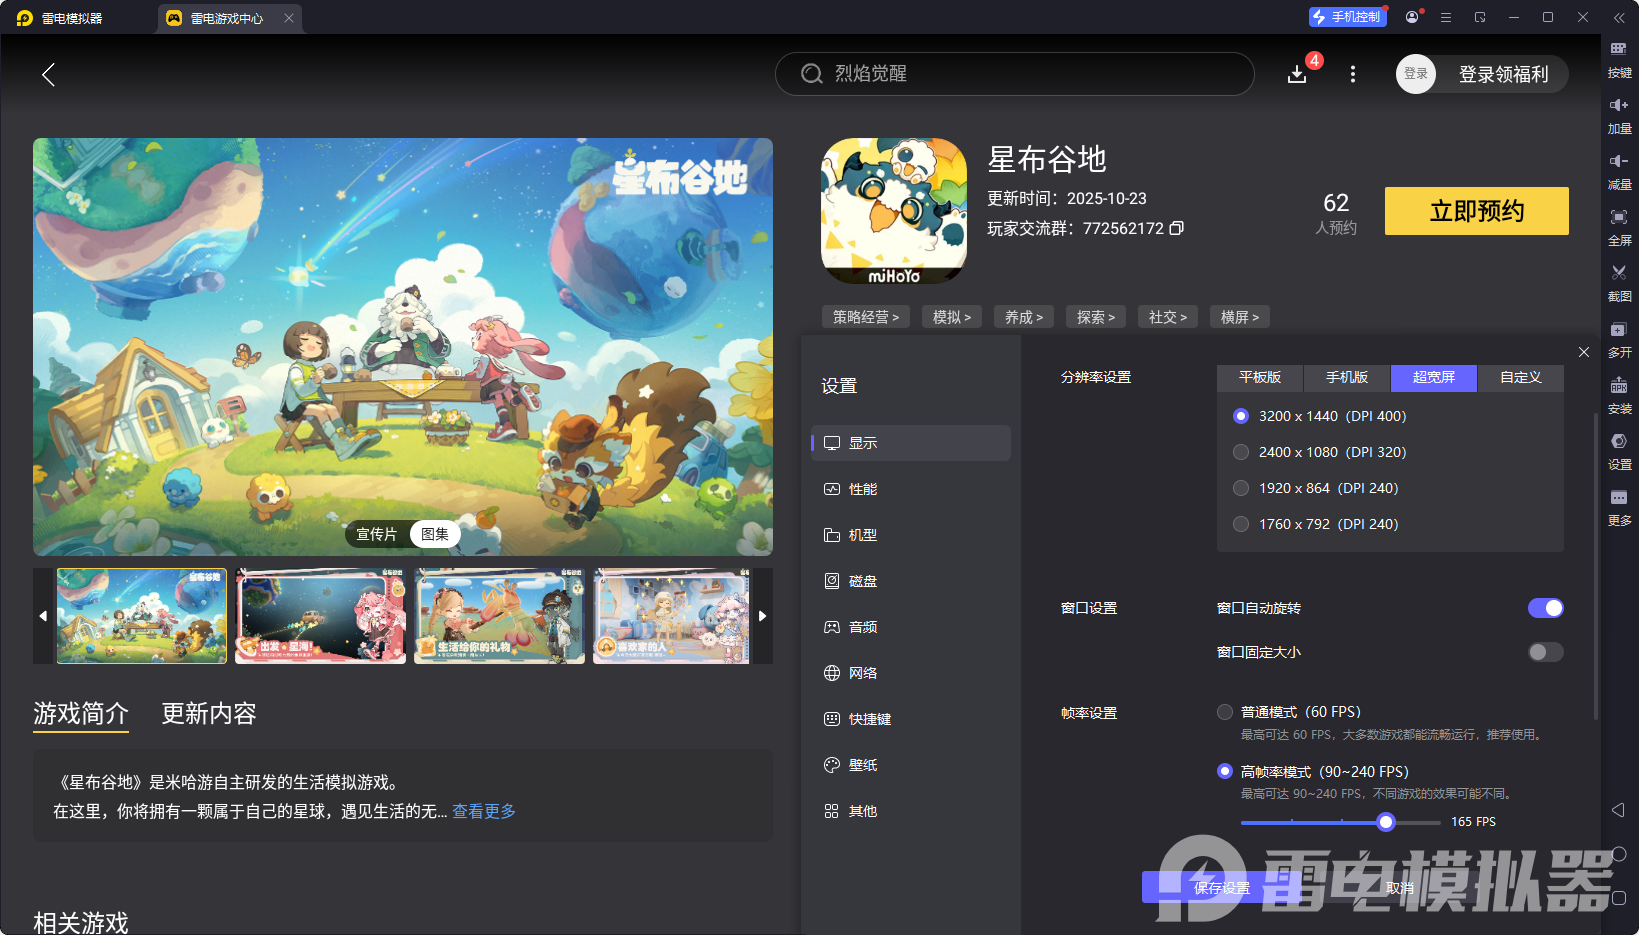Image resolution: width=1639 pixels, height=935 pixels.
Task: Open the 养成 > category tag
Action: [x=1024, y=317]
